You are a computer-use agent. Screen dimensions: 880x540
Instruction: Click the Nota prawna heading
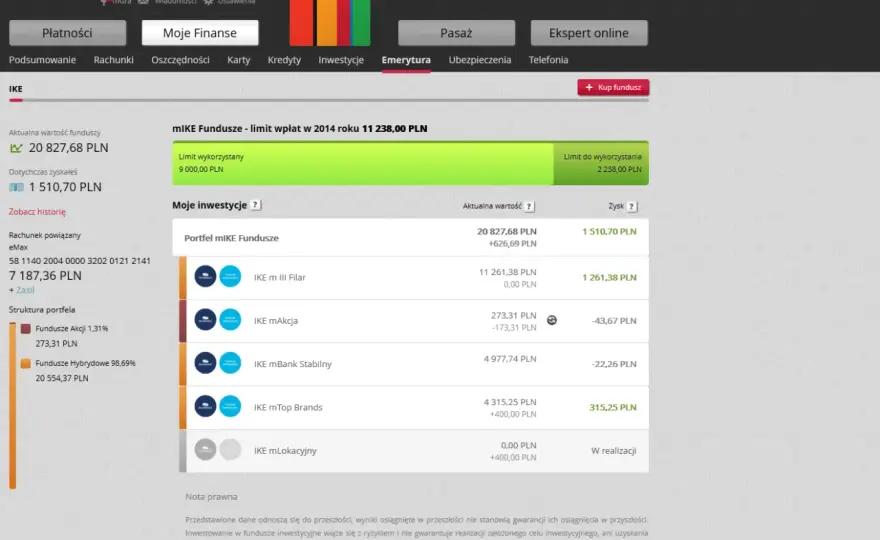point(211,497)
